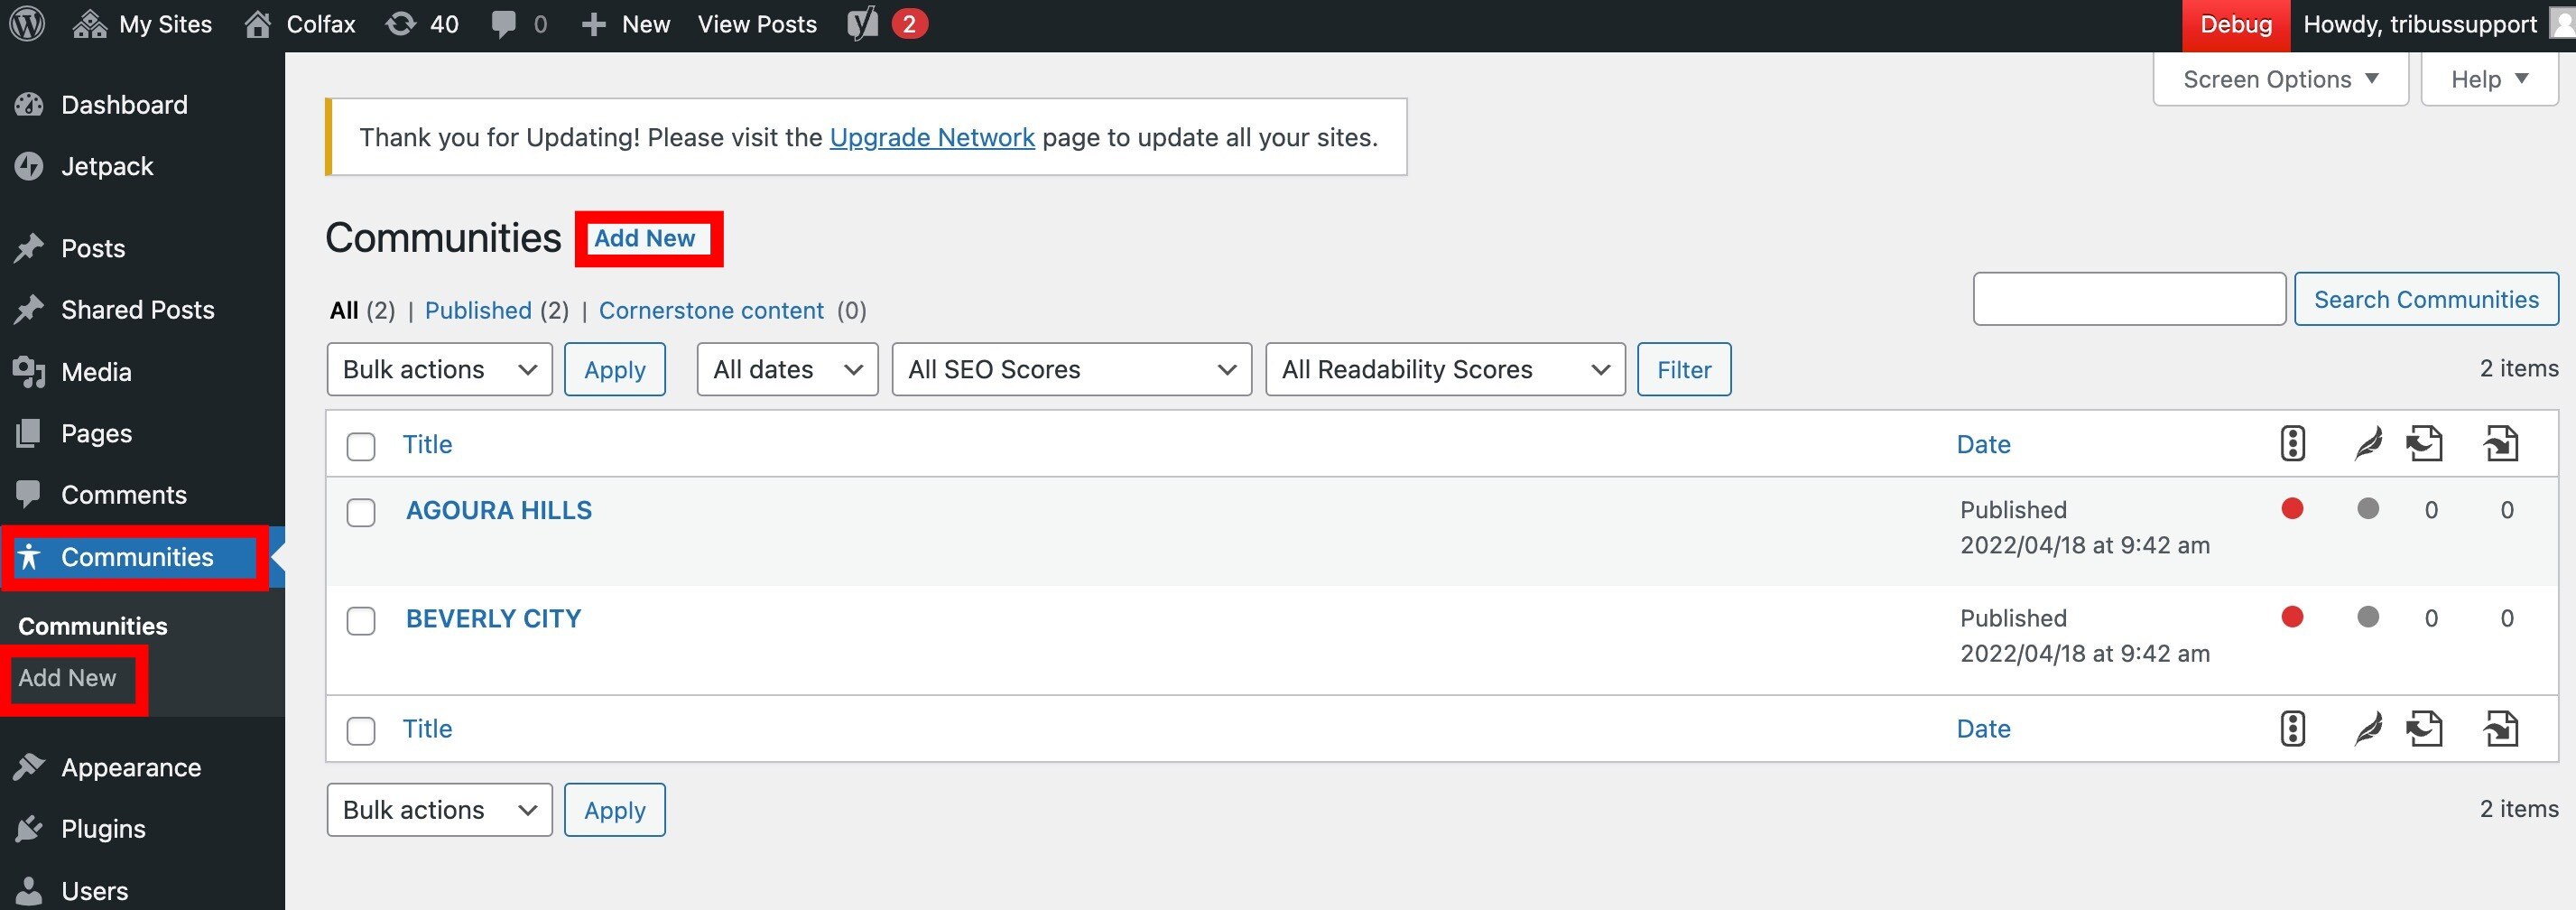Open All dates dropdown
The width and height of the screenshot is (2576, 910).
pos(787,369)
